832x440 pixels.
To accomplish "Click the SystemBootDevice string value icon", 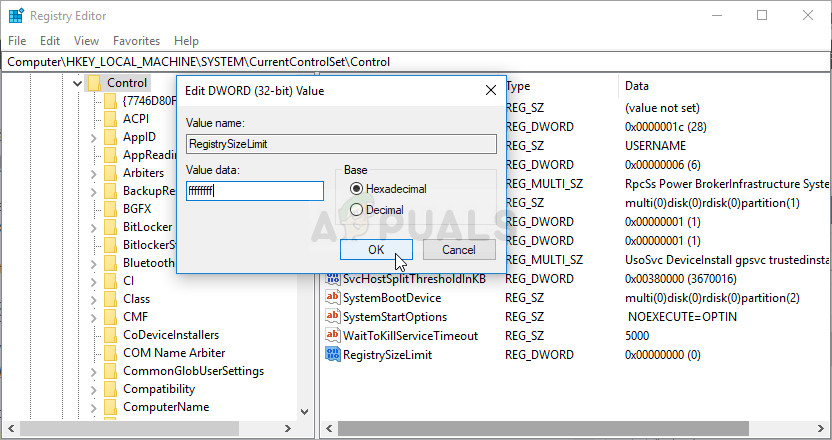I will (x=333, y=298).
